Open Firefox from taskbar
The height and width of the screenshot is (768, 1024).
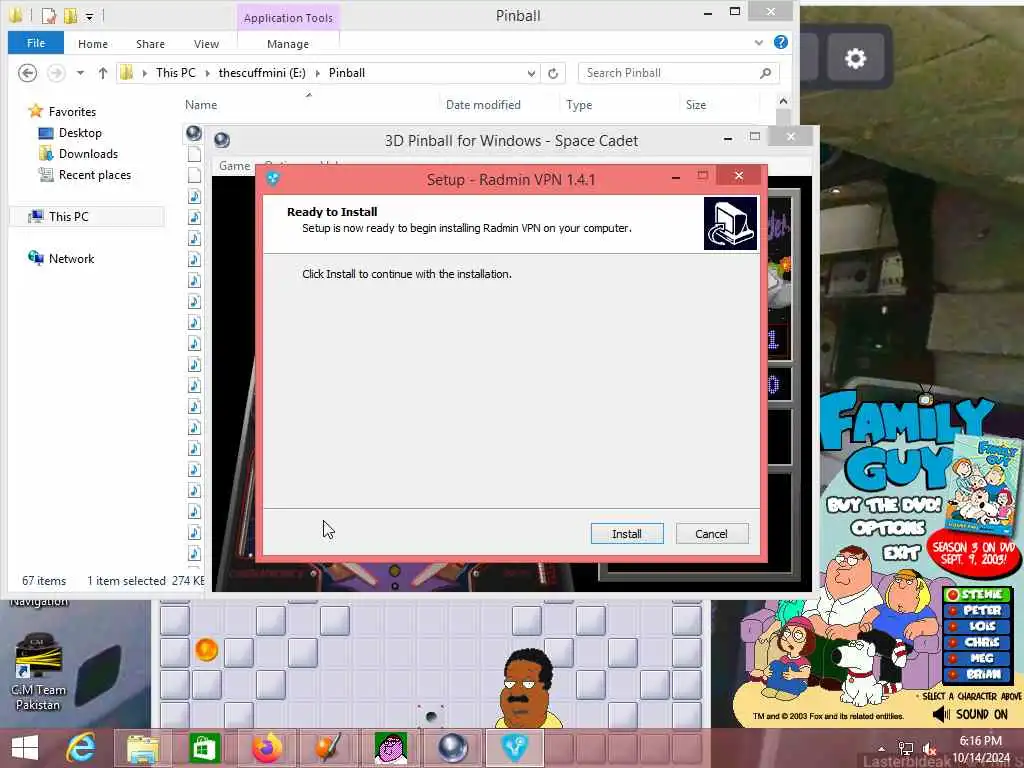pos(267,748)
